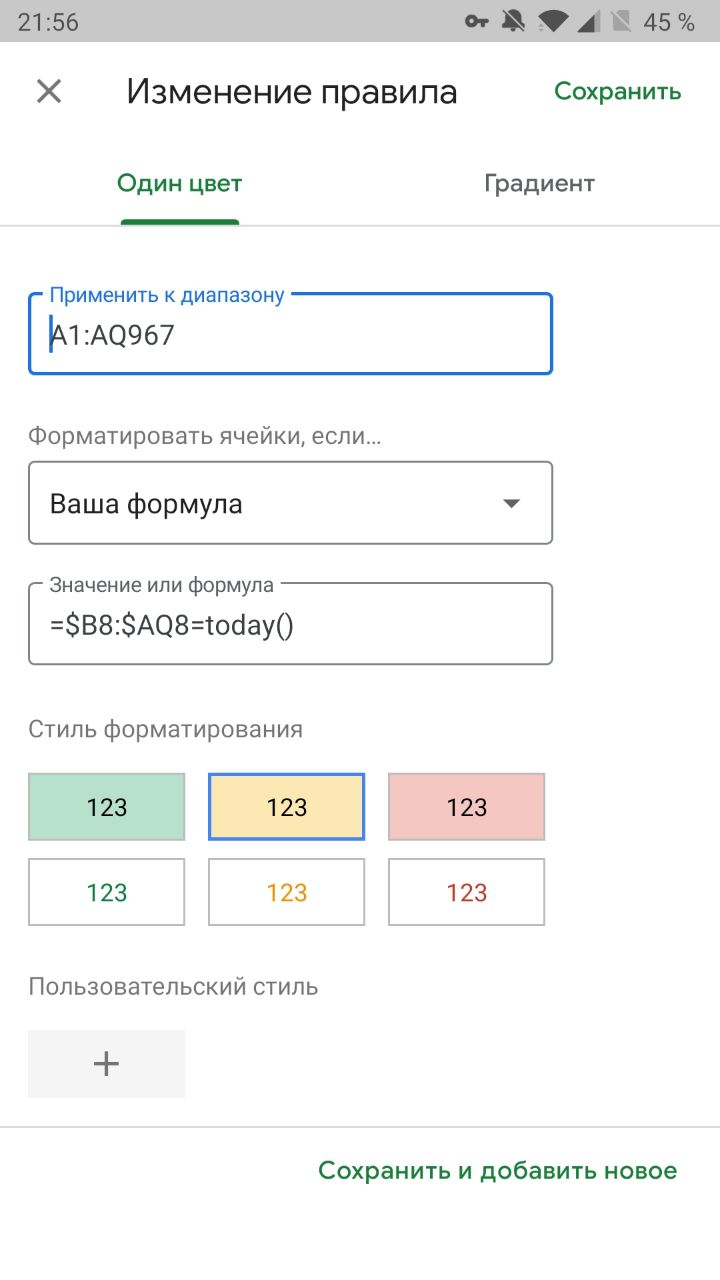Pick the green text style swatch
Image resolution: width=720 pixels, height=1280 pixels.
[107, 892]
